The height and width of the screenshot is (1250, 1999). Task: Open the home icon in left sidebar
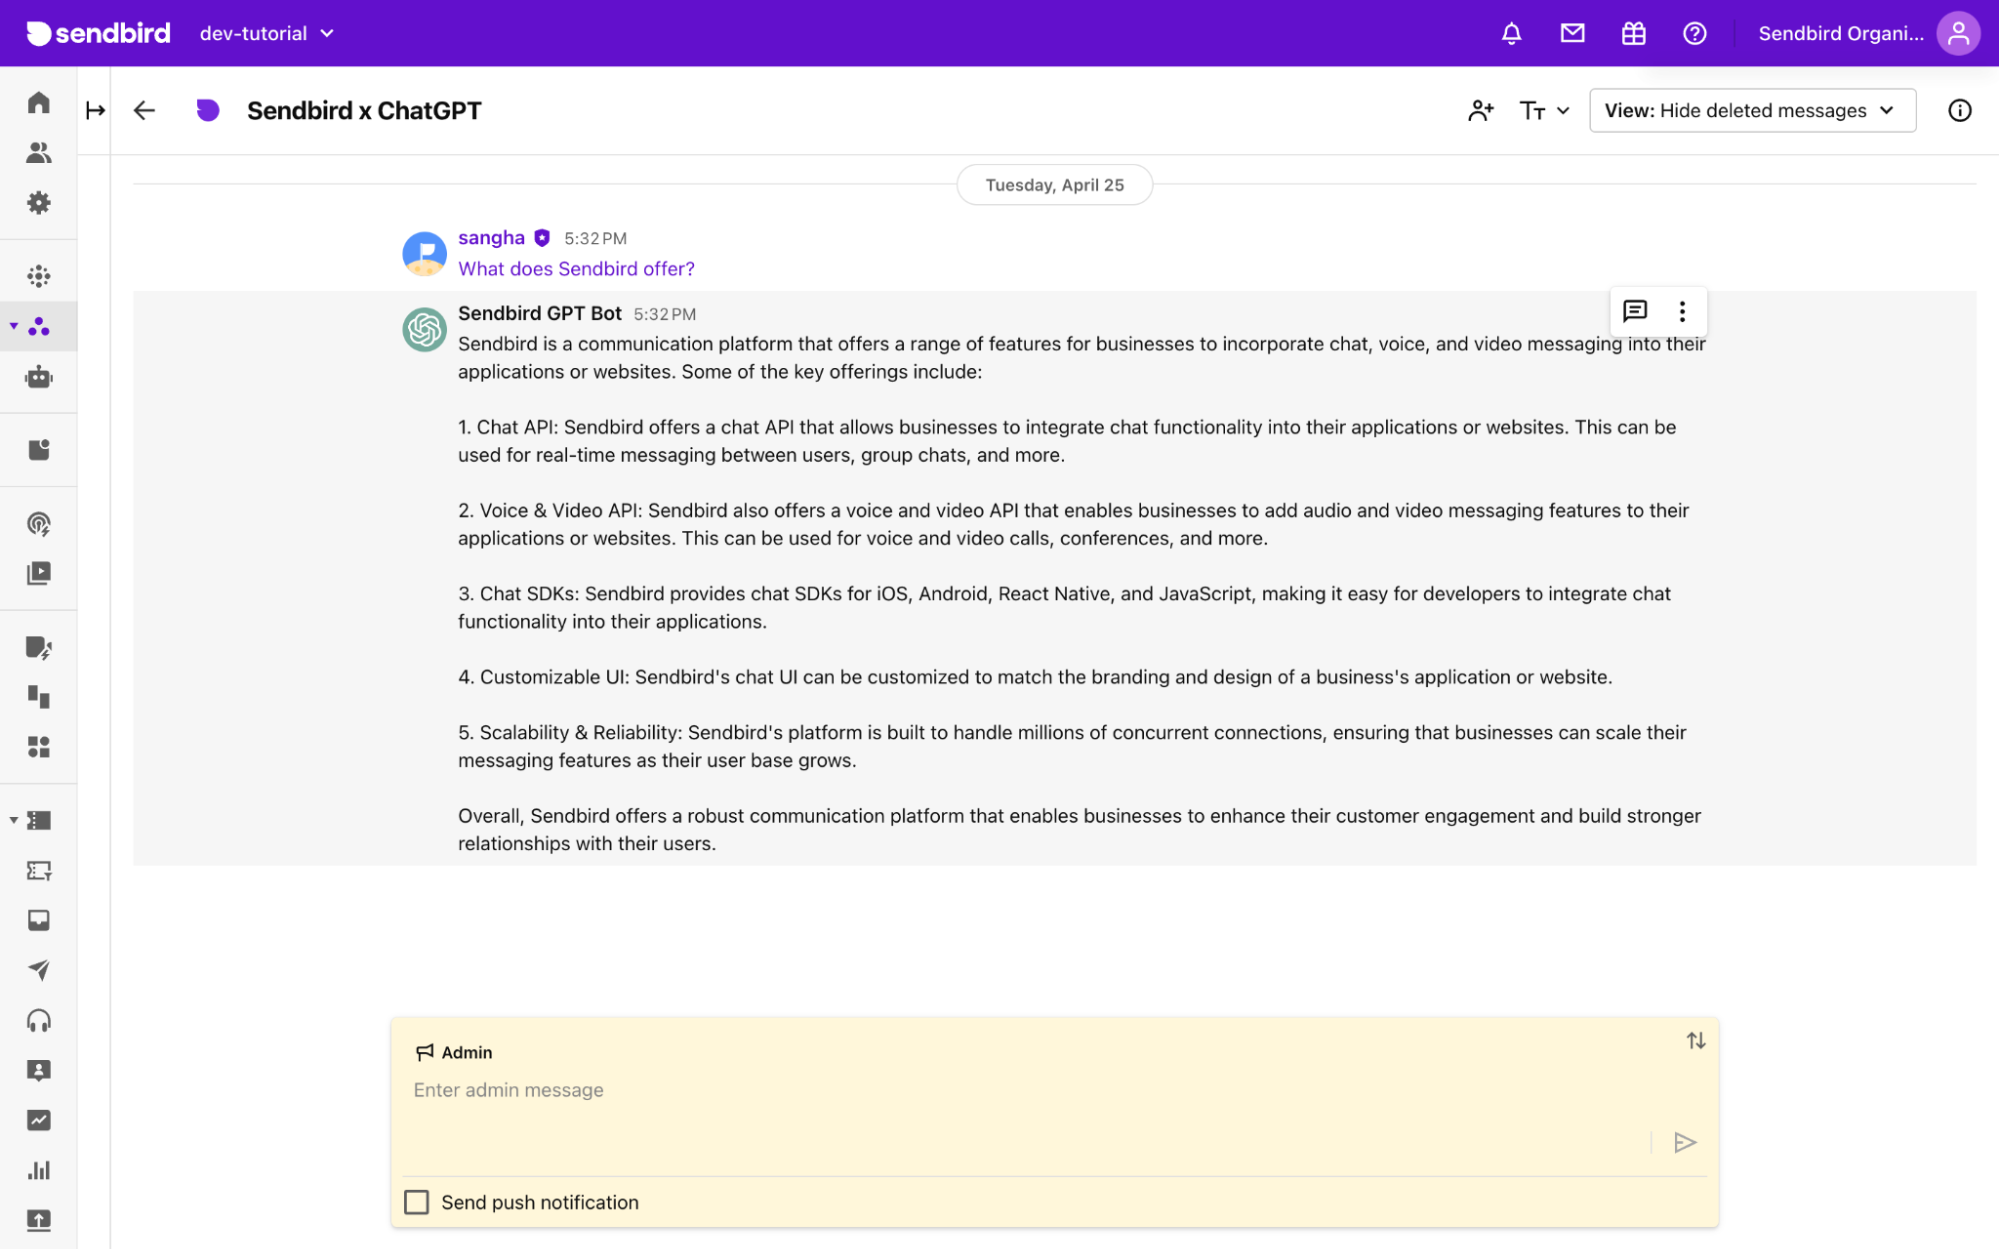coord(38,103)
